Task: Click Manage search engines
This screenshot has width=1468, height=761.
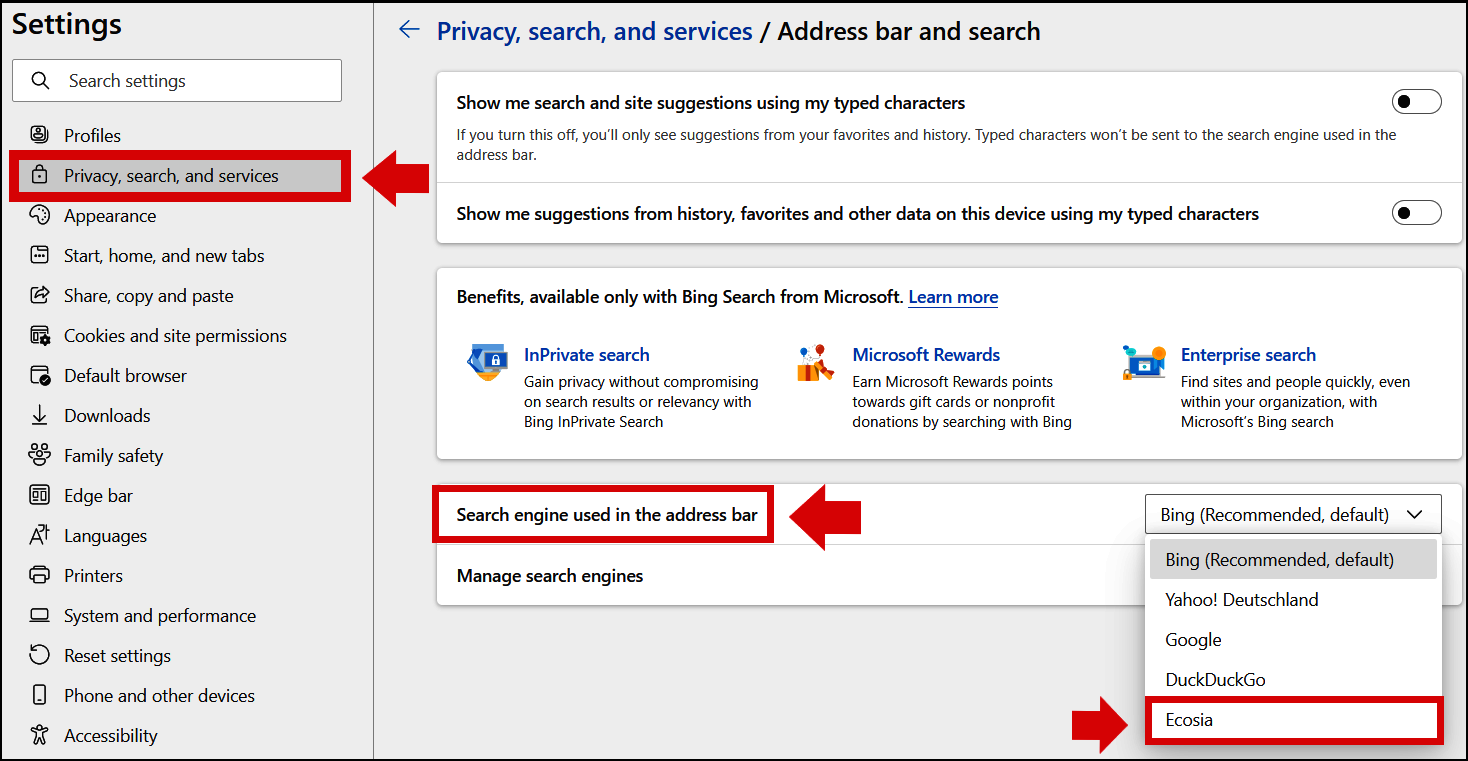Action: pyautogui.click(x=550, y=575)
